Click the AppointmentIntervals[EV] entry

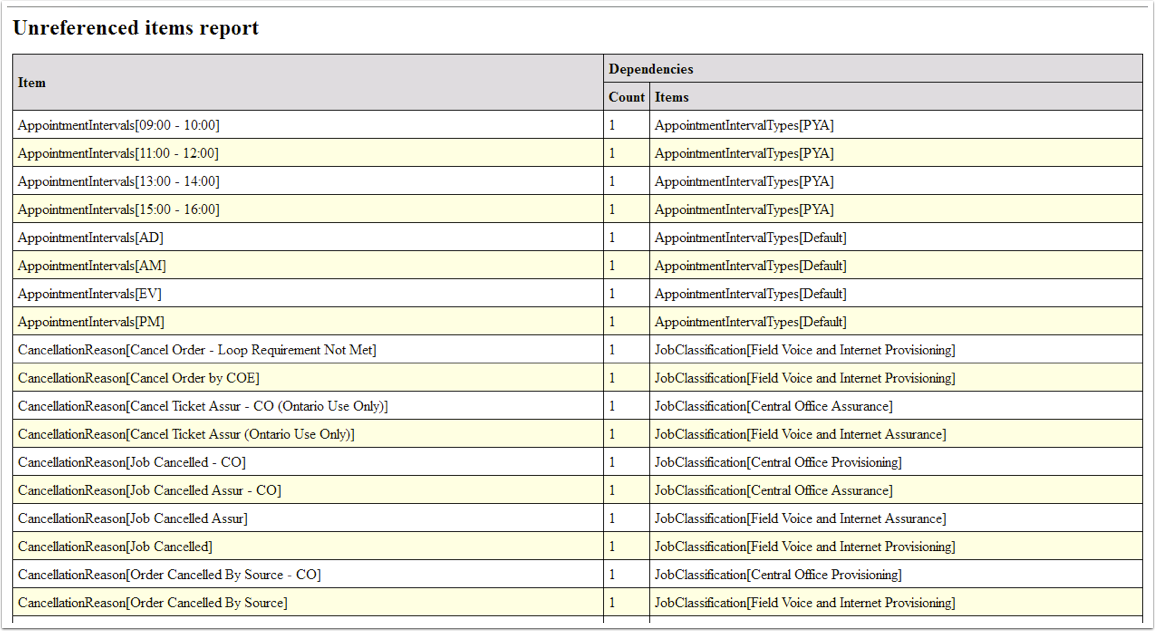(x=89, y=293)
